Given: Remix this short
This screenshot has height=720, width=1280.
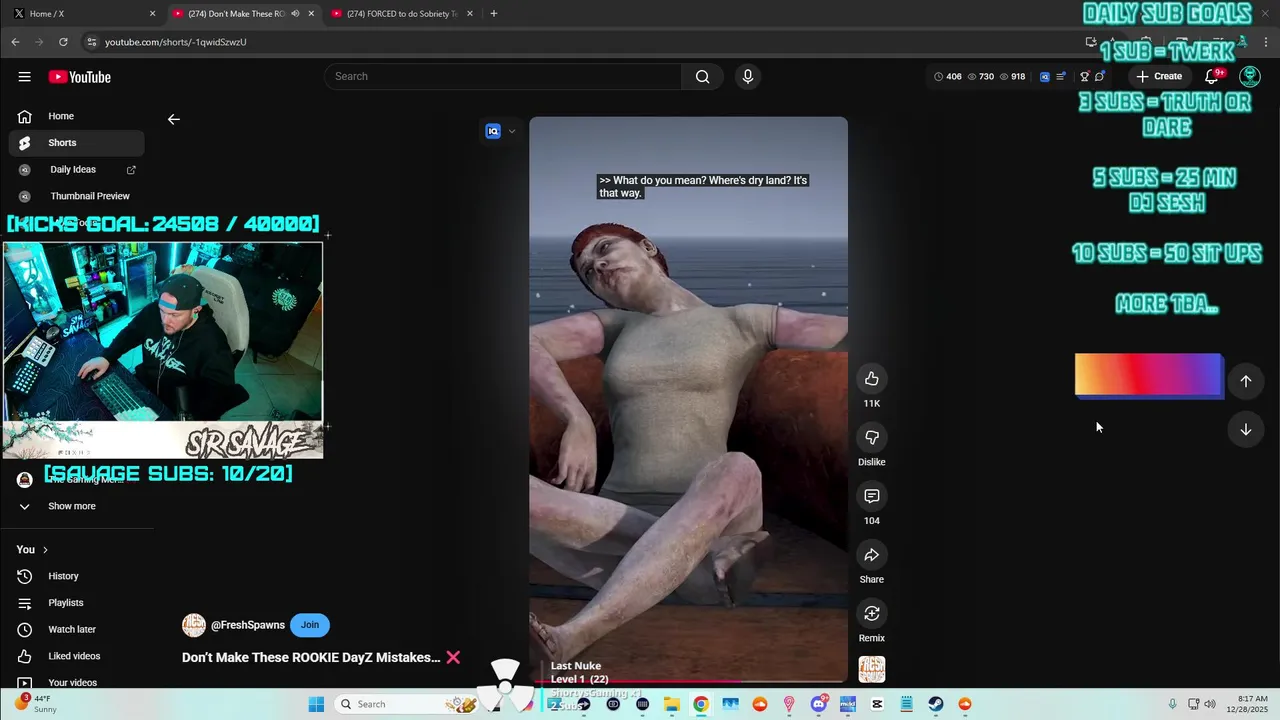Looking at the screenshot, I should (x=871, y=613).
